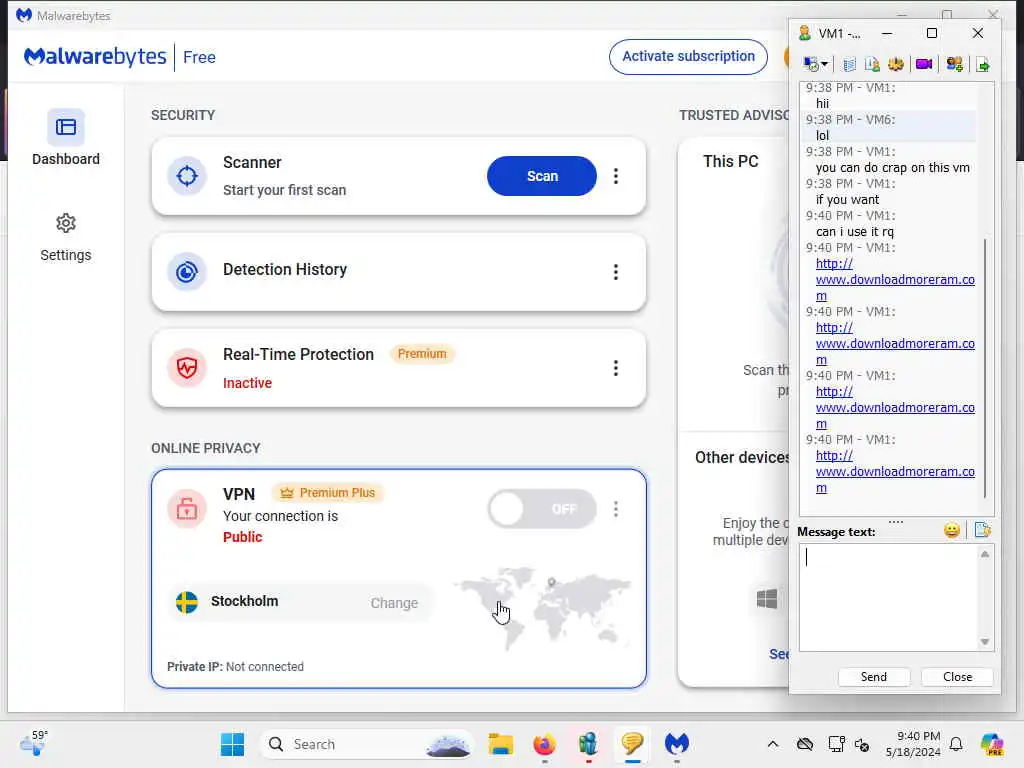Click the colorful Copilot icon on taskbar

(x=992, y=744)
